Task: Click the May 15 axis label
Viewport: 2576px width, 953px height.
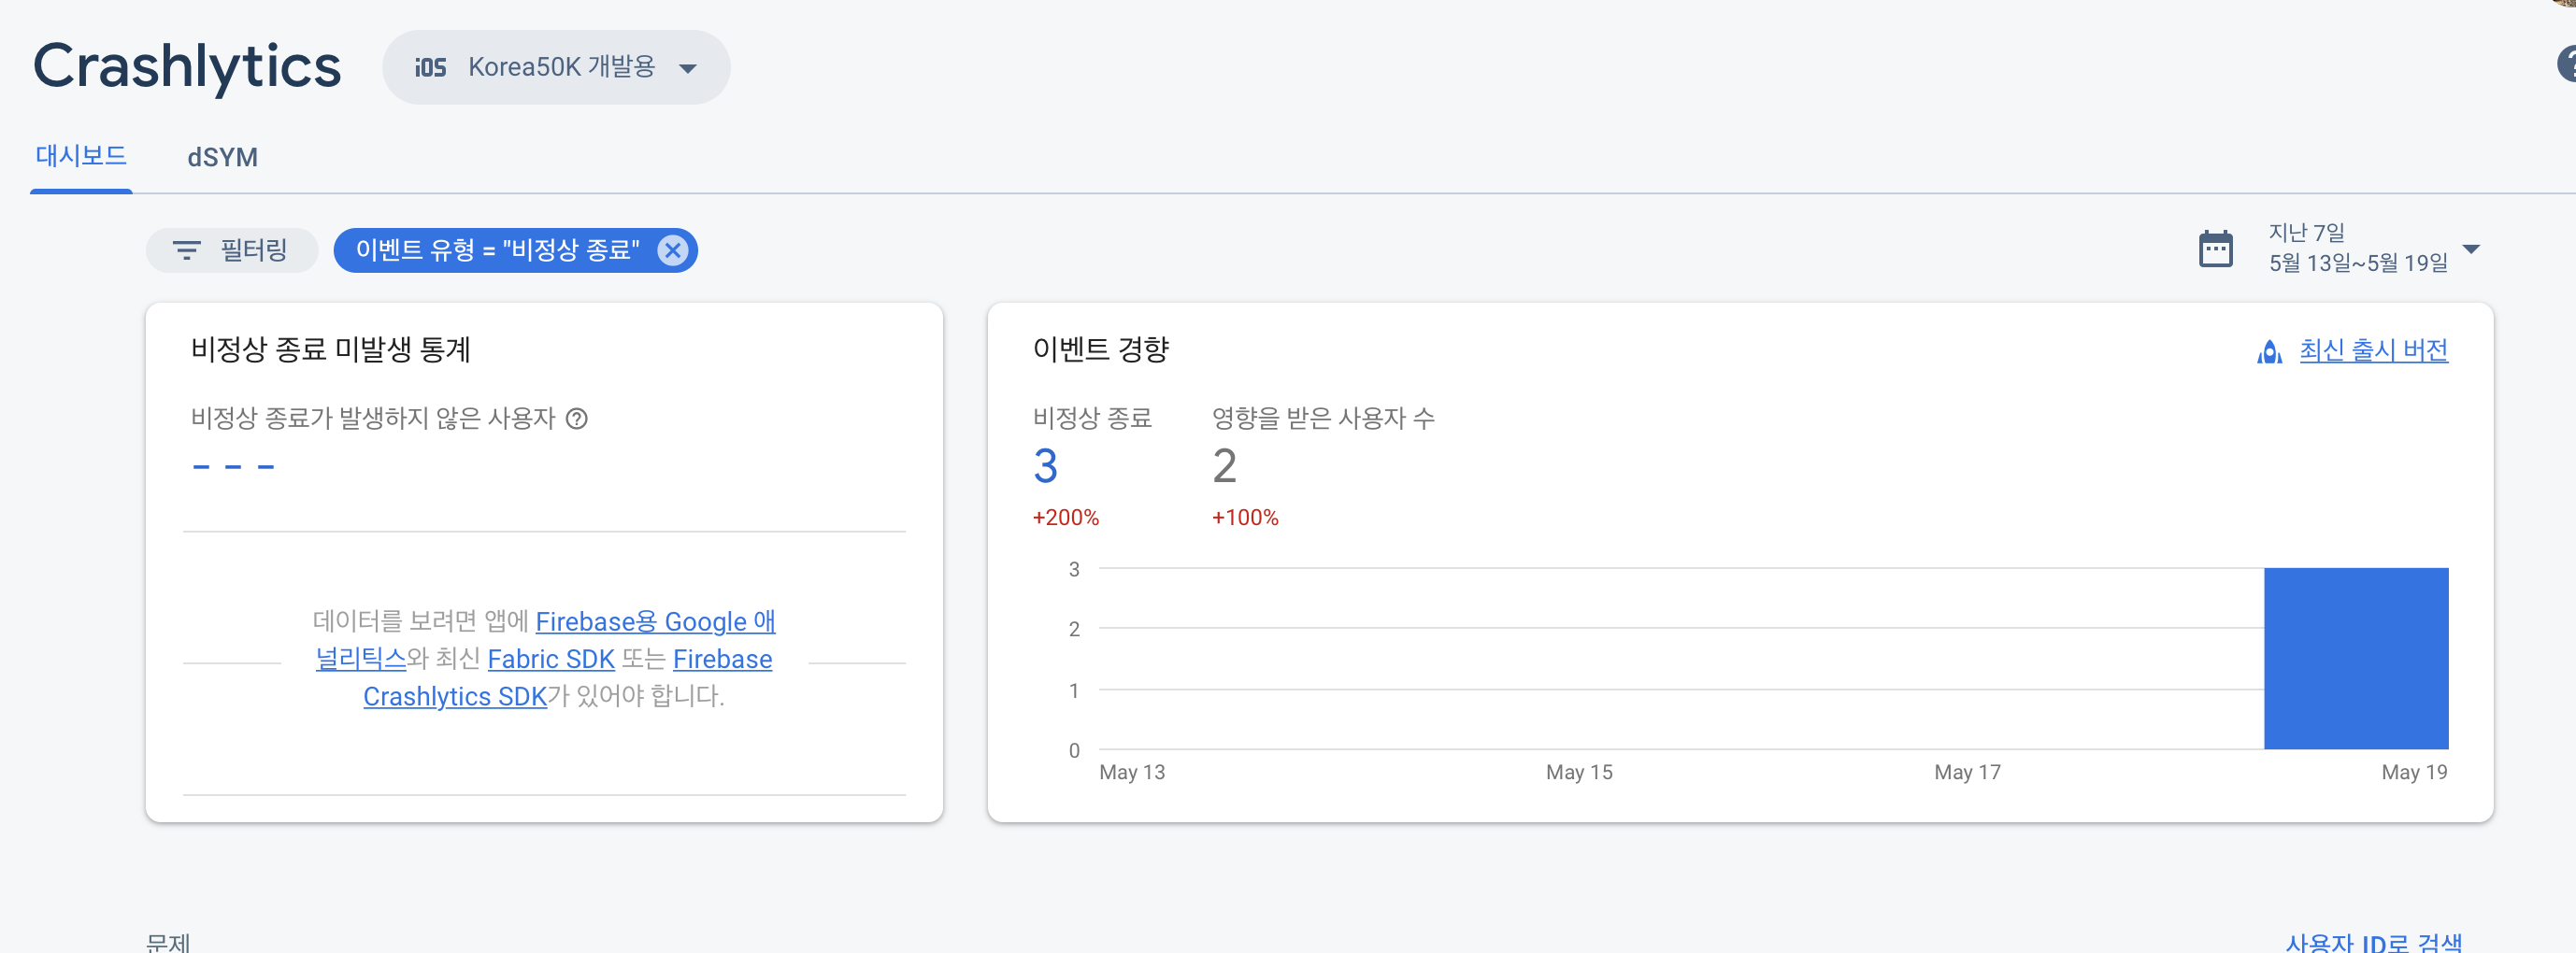Action: (x=1578, y=772)
